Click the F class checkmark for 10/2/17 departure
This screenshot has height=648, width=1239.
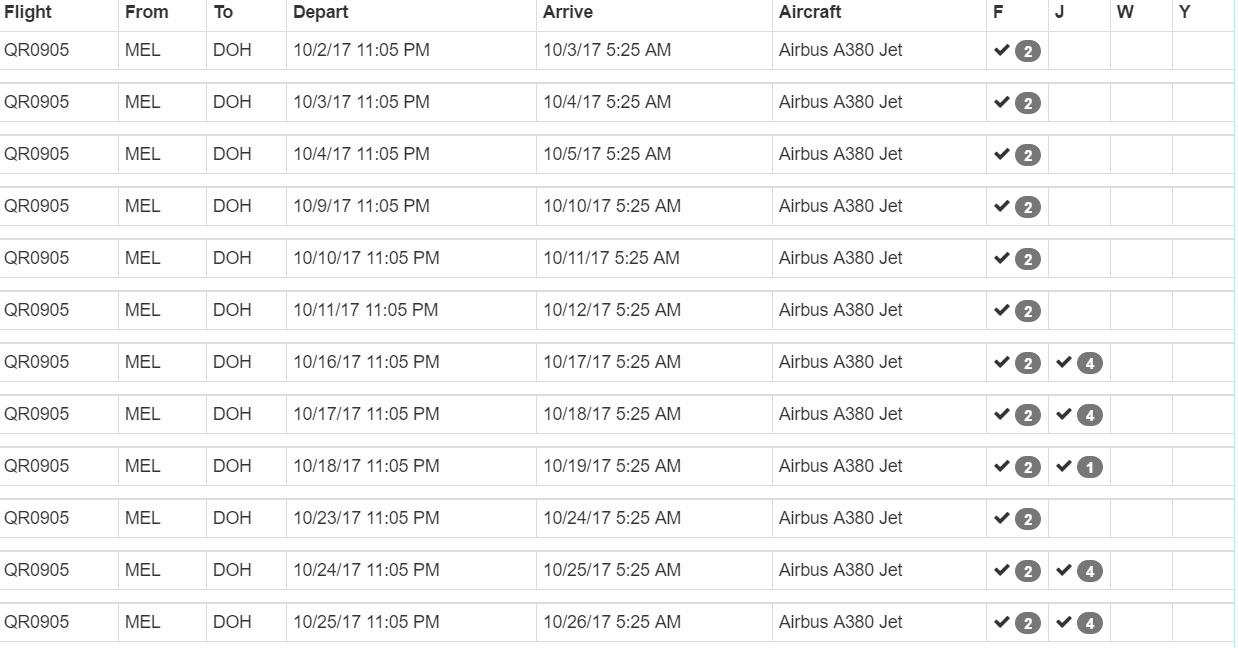[x=1001, y=49]
